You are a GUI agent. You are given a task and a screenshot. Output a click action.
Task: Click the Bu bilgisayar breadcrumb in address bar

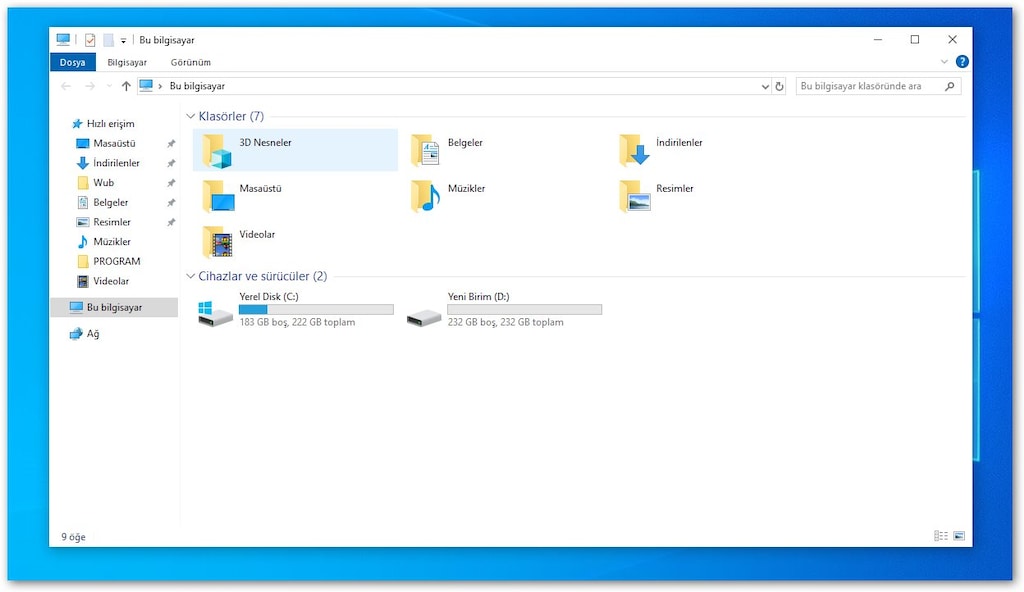[197, 86]
